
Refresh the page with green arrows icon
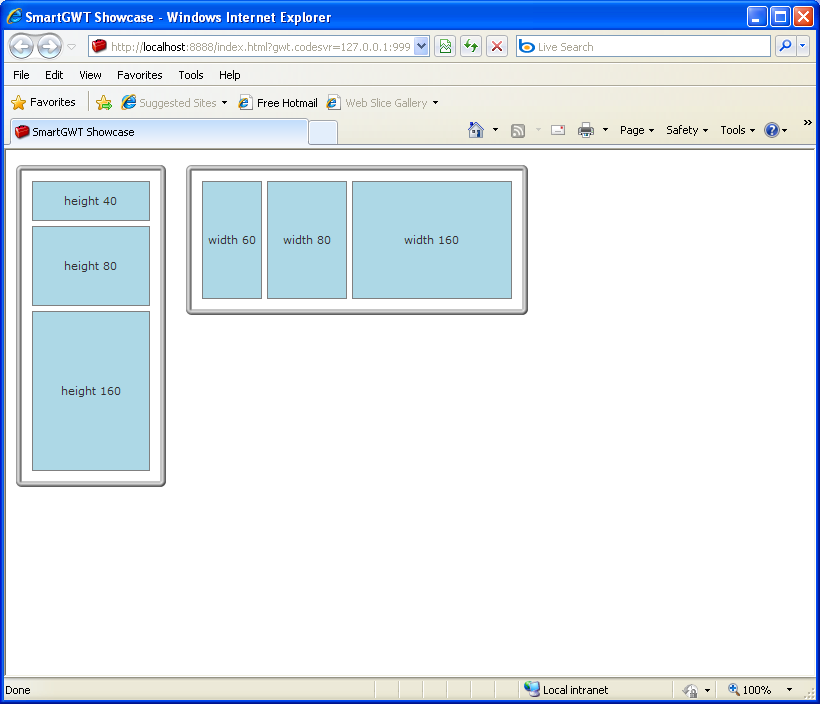(471, 47)
